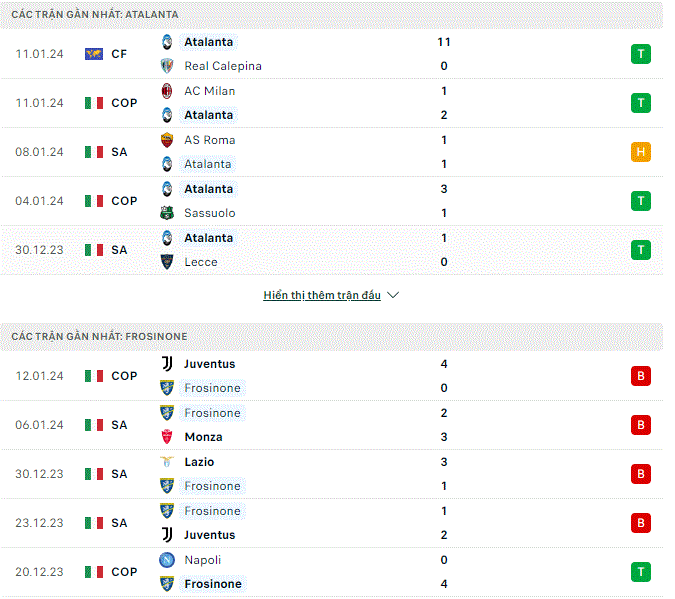Click the red B badge for Frosinone vs Monza

click(x=641, y=425)
